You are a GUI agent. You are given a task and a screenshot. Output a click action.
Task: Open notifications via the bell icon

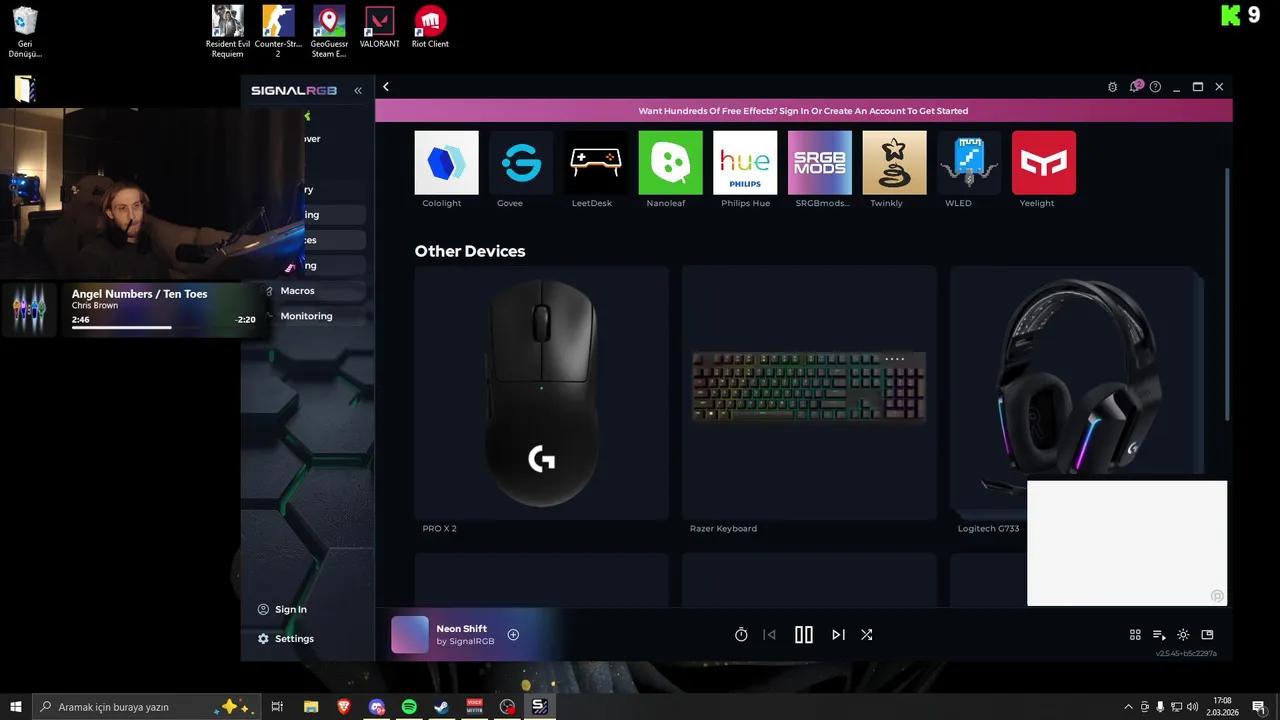1135,87
